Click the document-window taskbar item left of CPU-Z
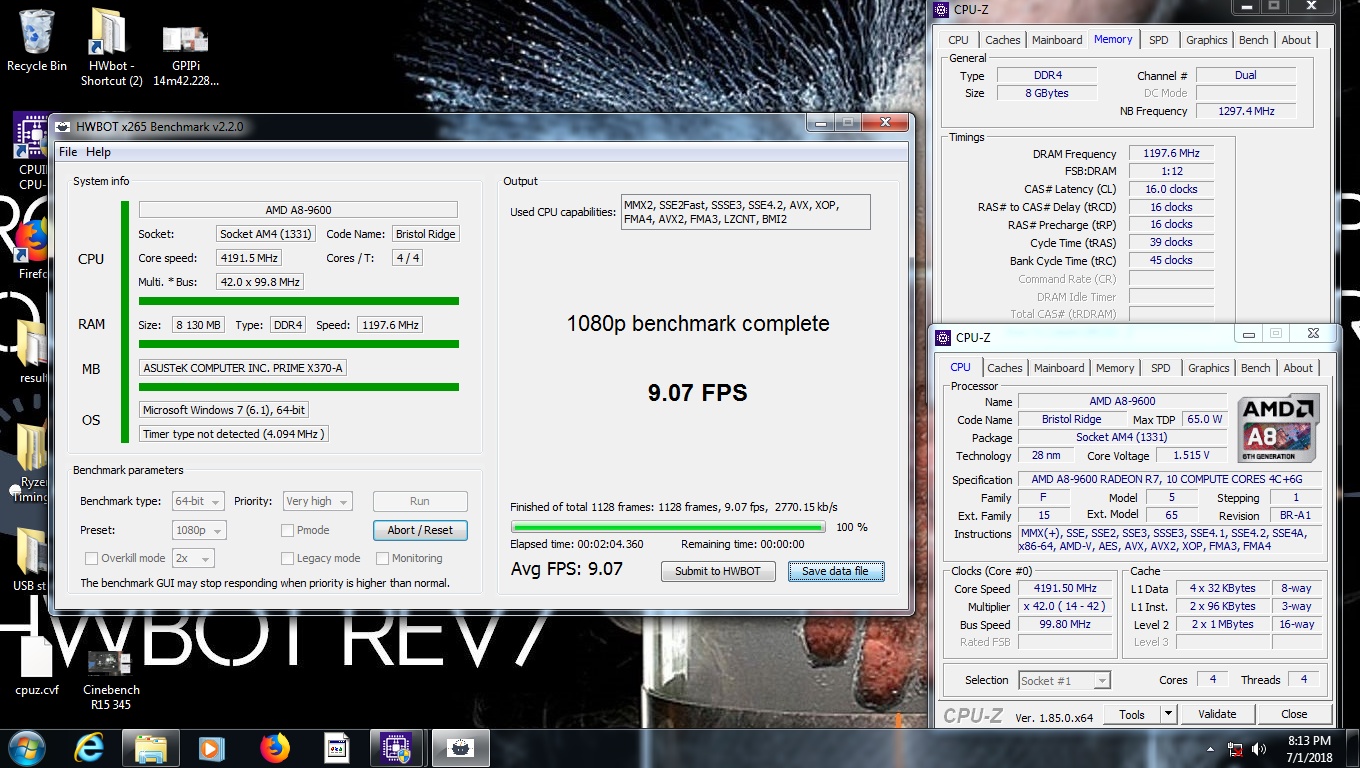 click(x=337, y=748)
